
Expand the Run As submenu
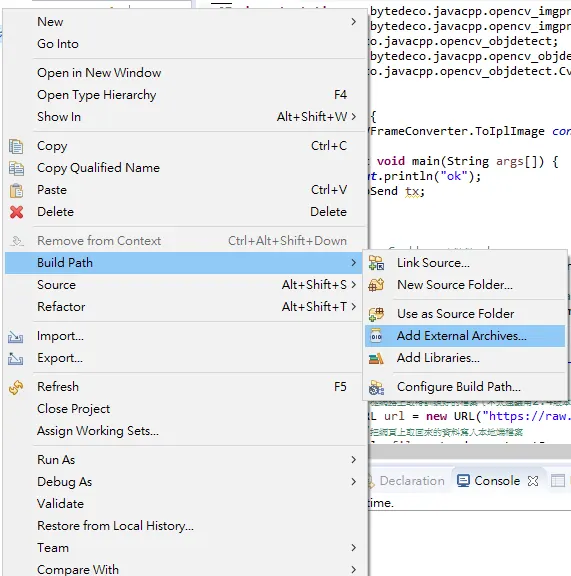pos(353,460)
